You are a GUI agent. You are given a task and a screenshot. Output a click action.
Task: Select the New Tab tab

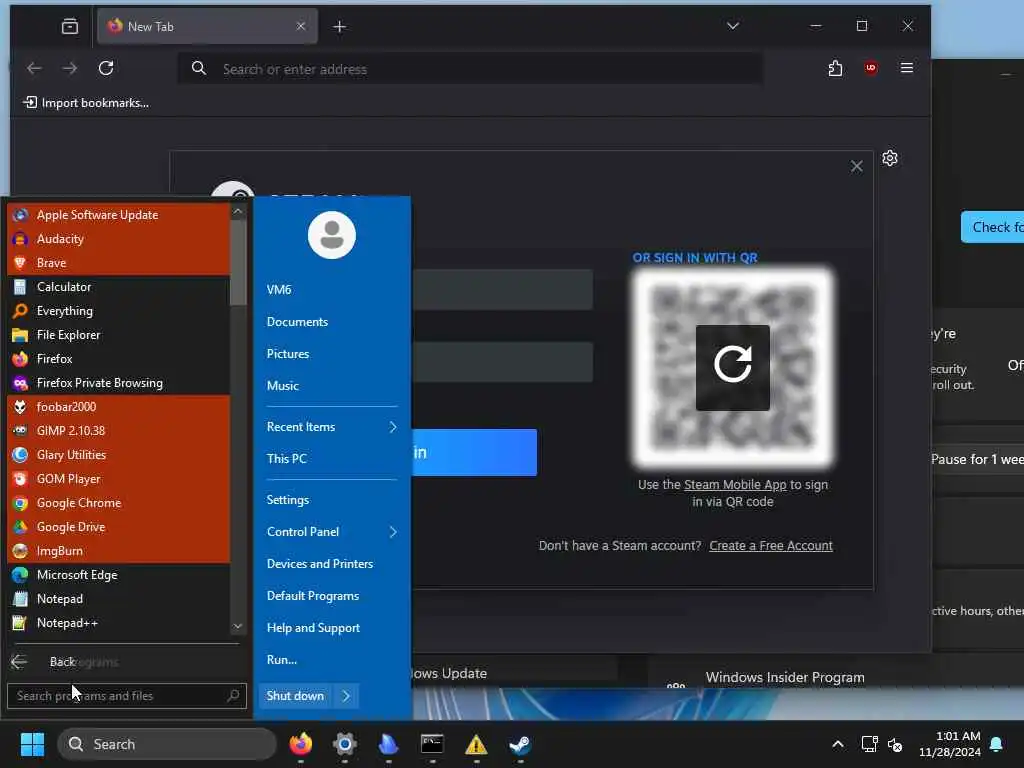pyautogui.click(x=208, y=26)
